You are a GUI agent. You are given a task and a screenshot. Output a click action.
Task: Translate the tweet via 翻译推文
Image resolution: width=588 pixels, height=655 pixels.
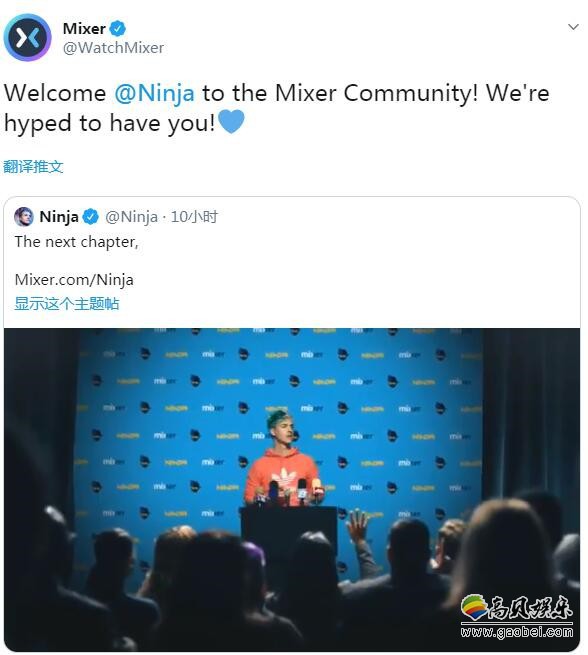tap(33, 167)
